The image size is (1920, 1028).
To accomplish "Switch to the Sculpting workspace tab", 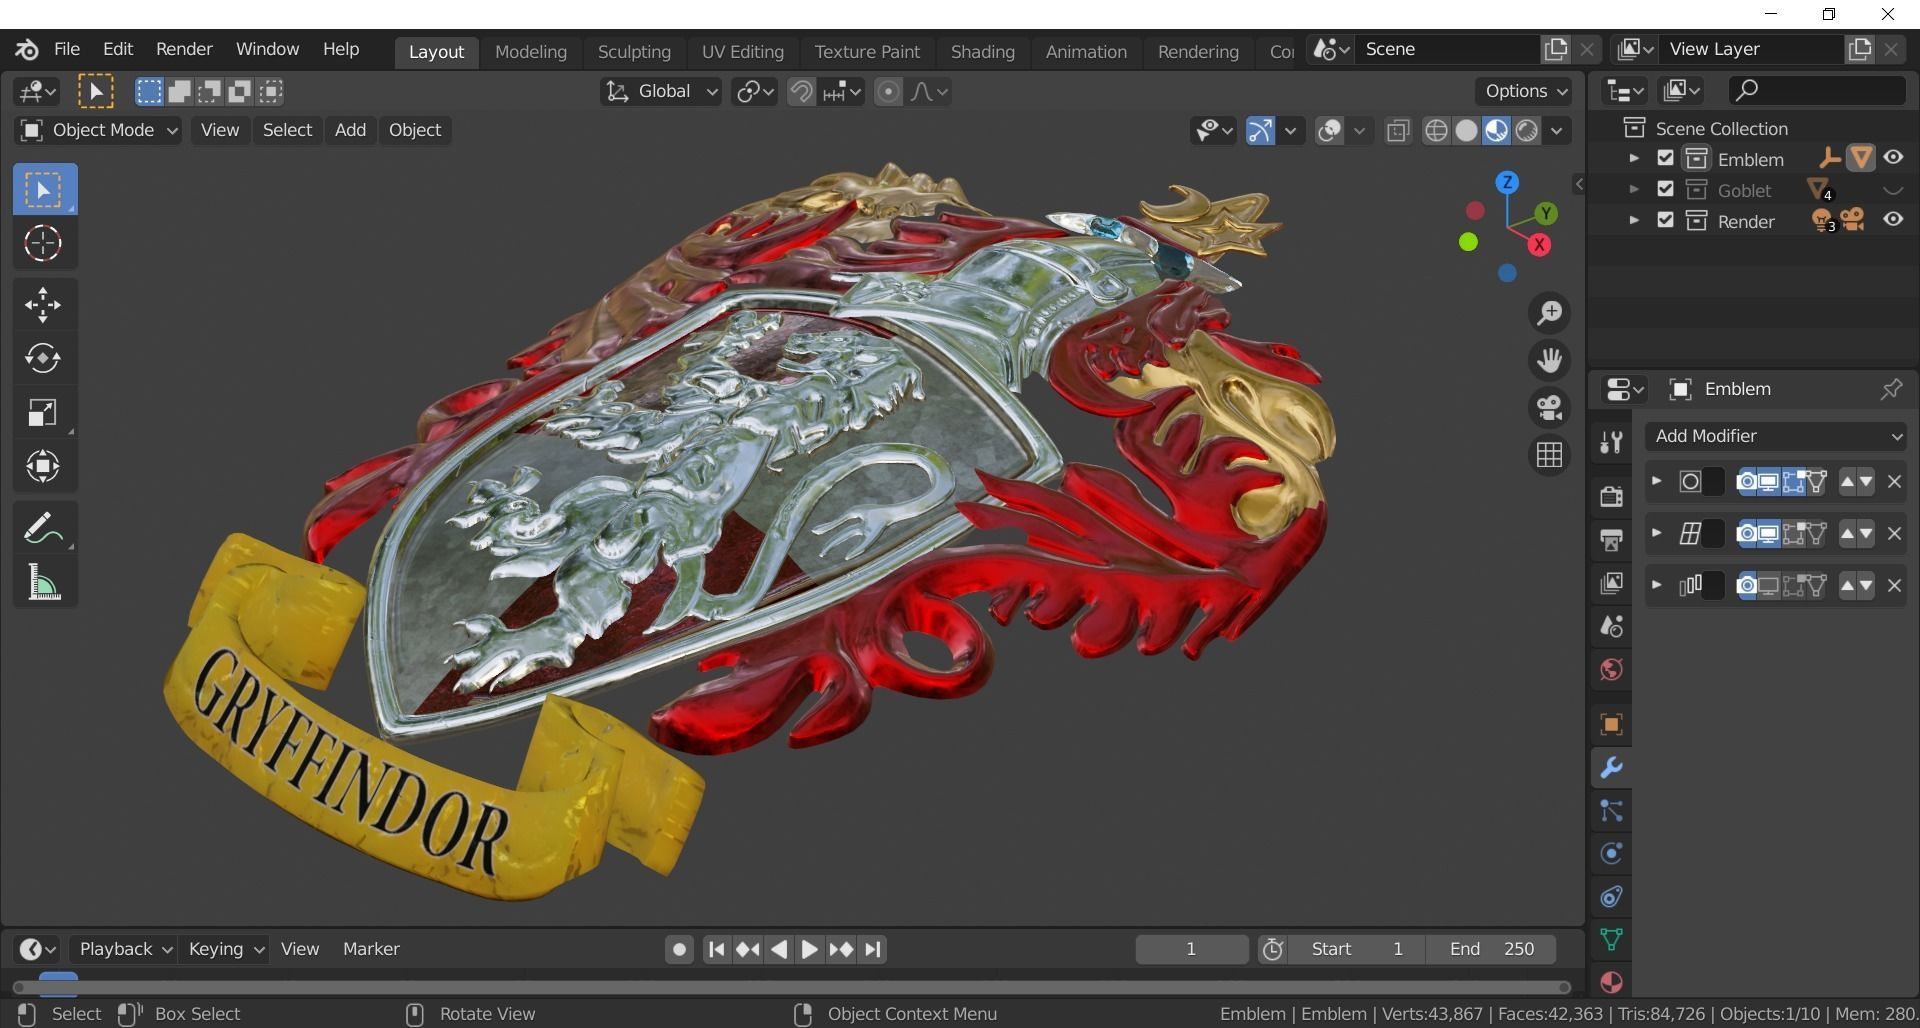I will (634, 52).
